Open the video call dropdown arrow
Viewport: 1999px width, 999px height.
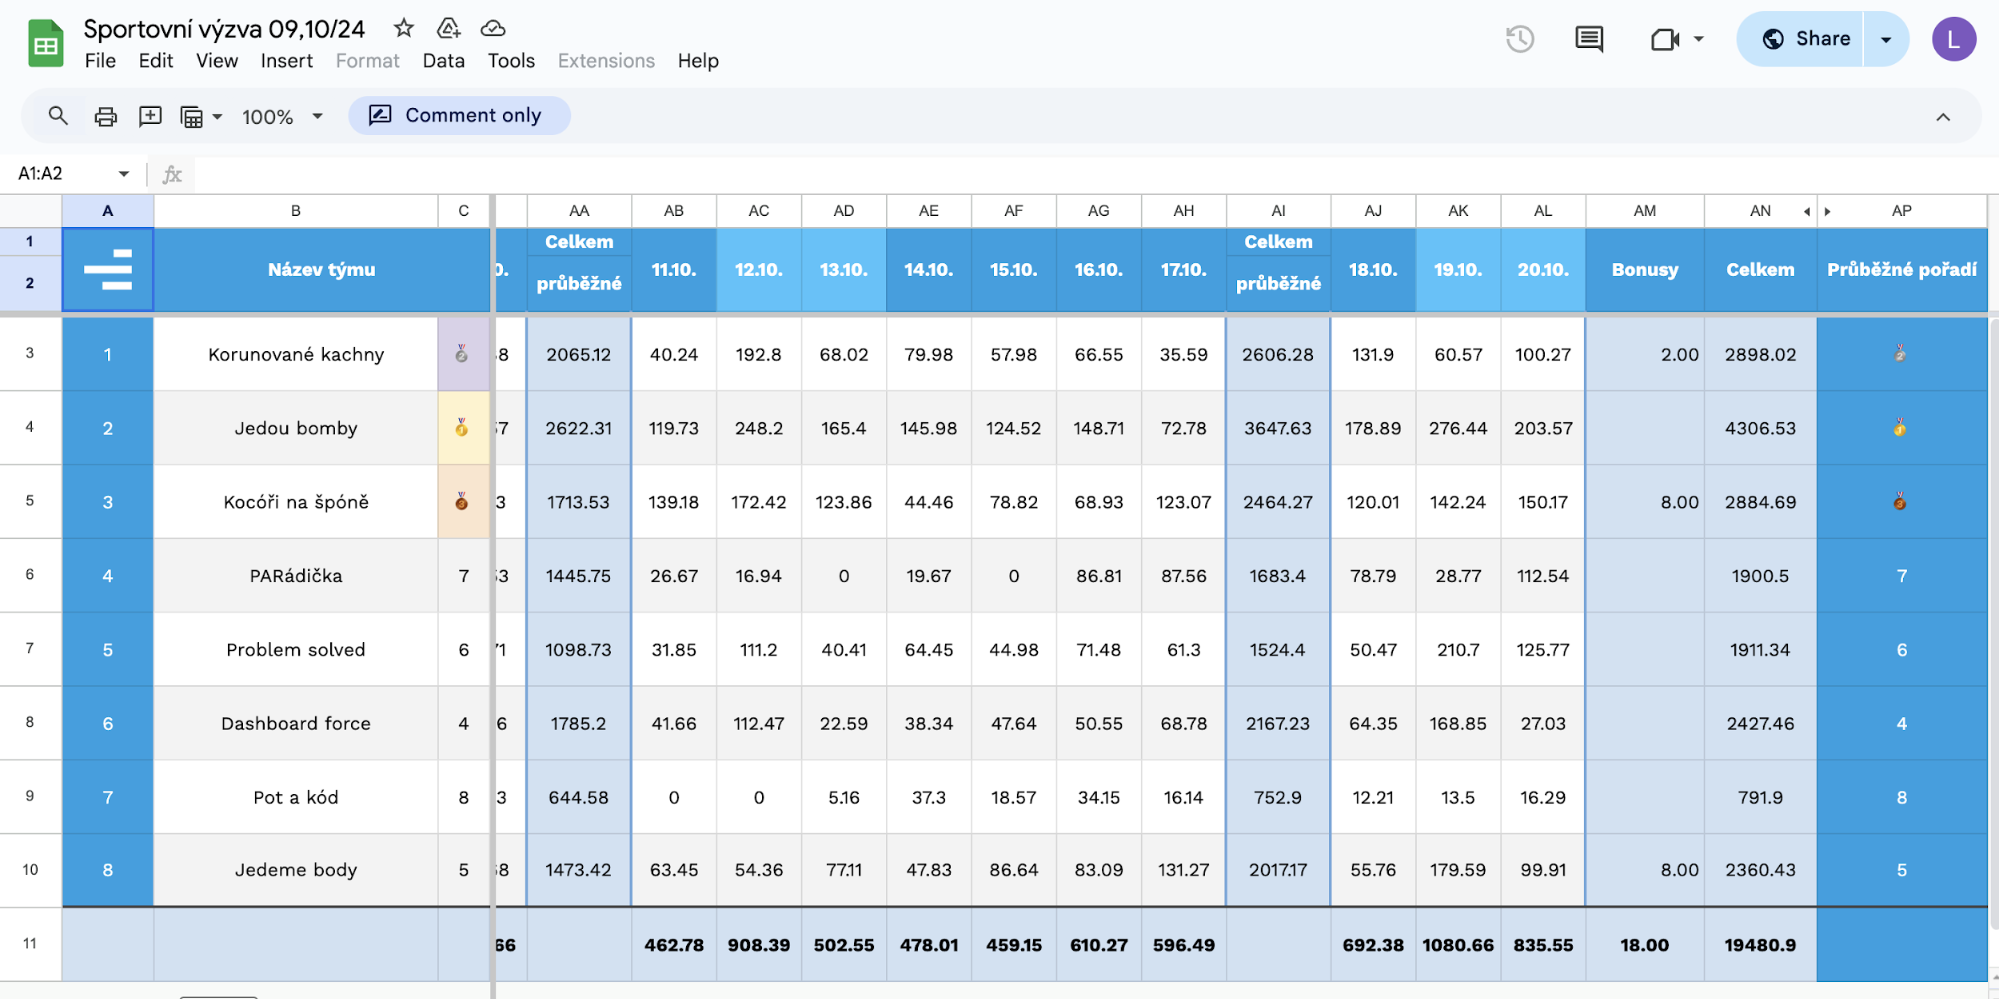pyautogui.click(x=1698, y=39)
